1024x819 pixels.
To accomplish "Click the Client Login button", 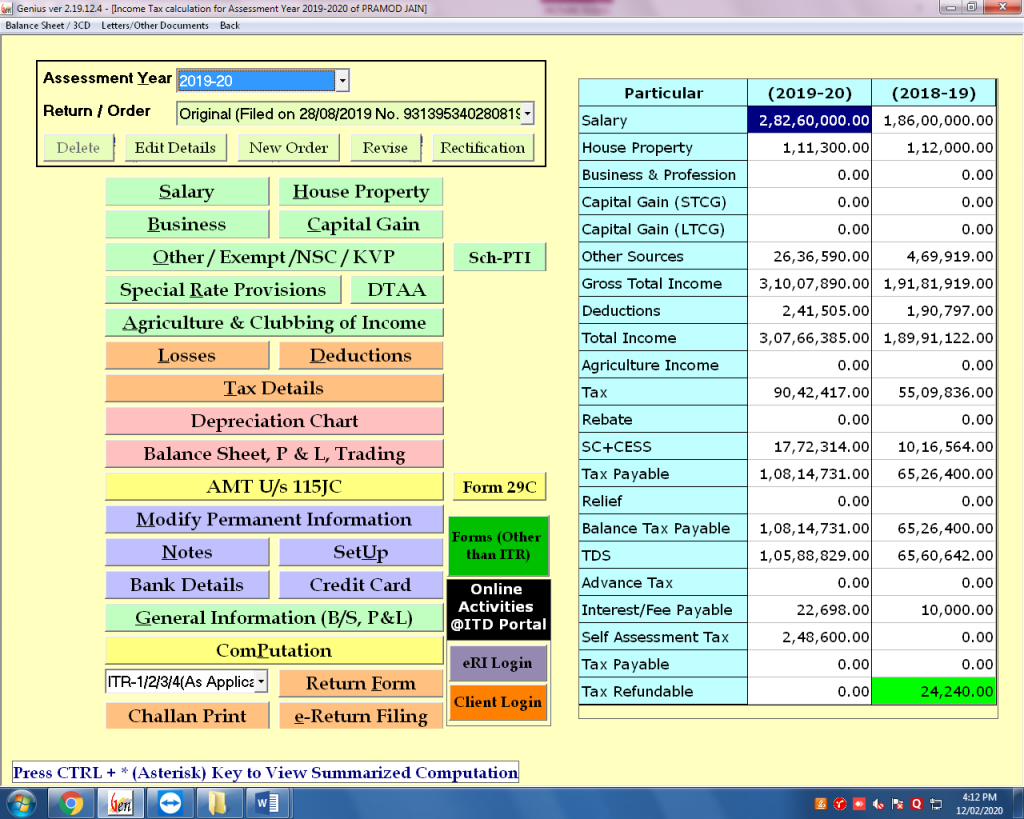I will point(498,702).
